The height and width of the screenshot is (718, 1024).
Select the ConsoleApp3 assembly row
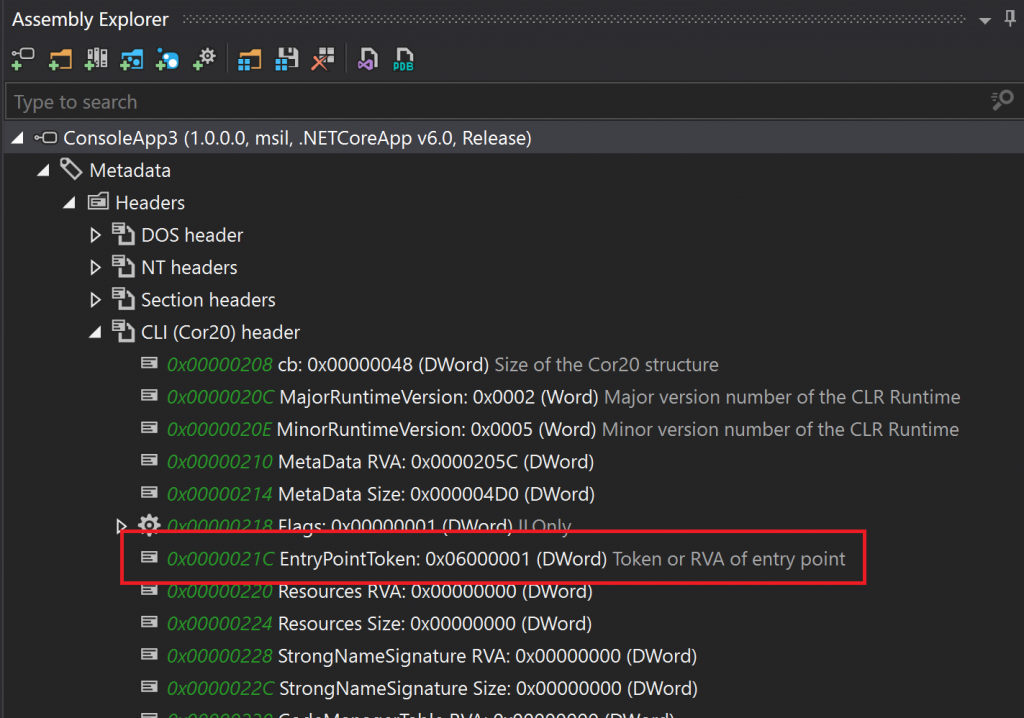click(x=512, y=138)
